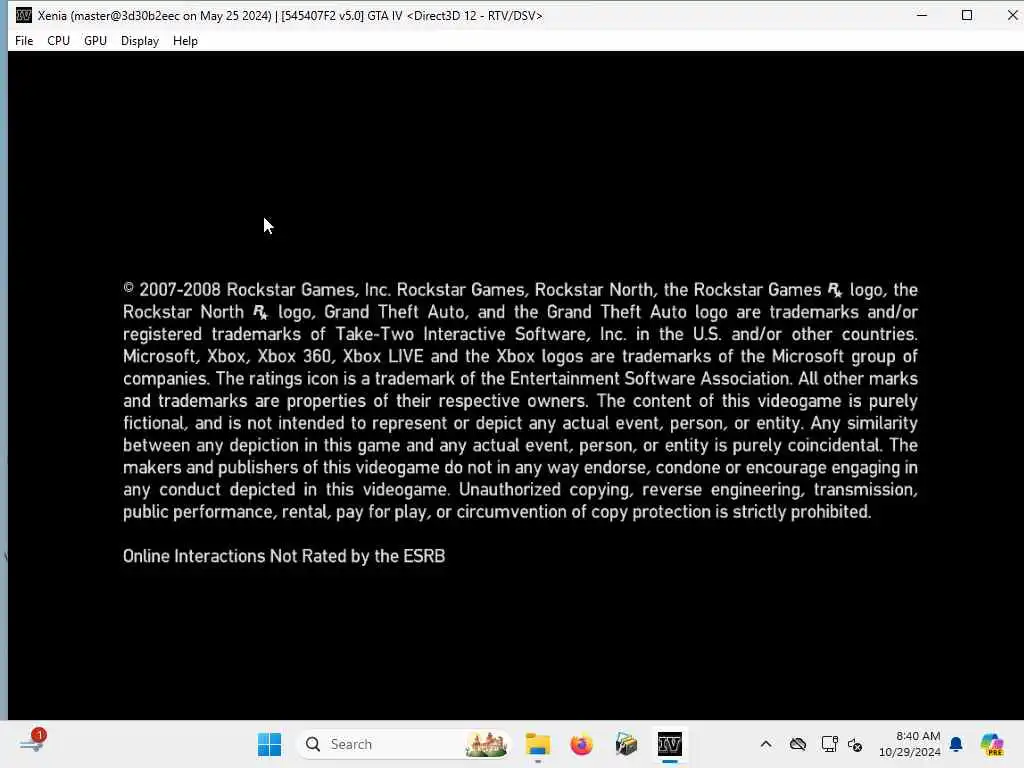Click the Xenia window title text

tap(290, 16)
